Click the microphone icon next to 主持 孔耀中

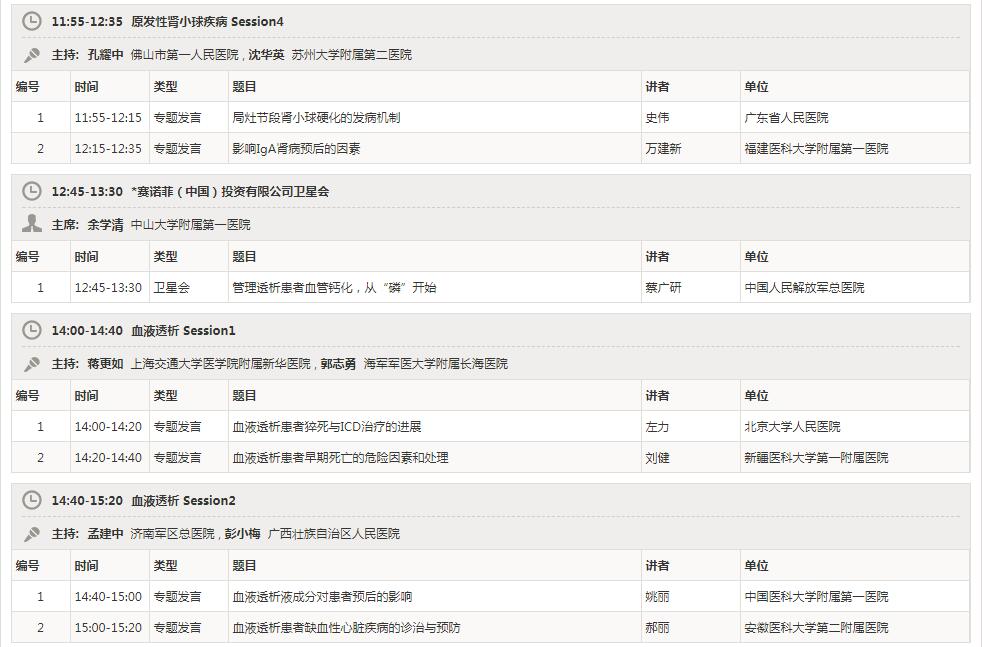point(32,55)
